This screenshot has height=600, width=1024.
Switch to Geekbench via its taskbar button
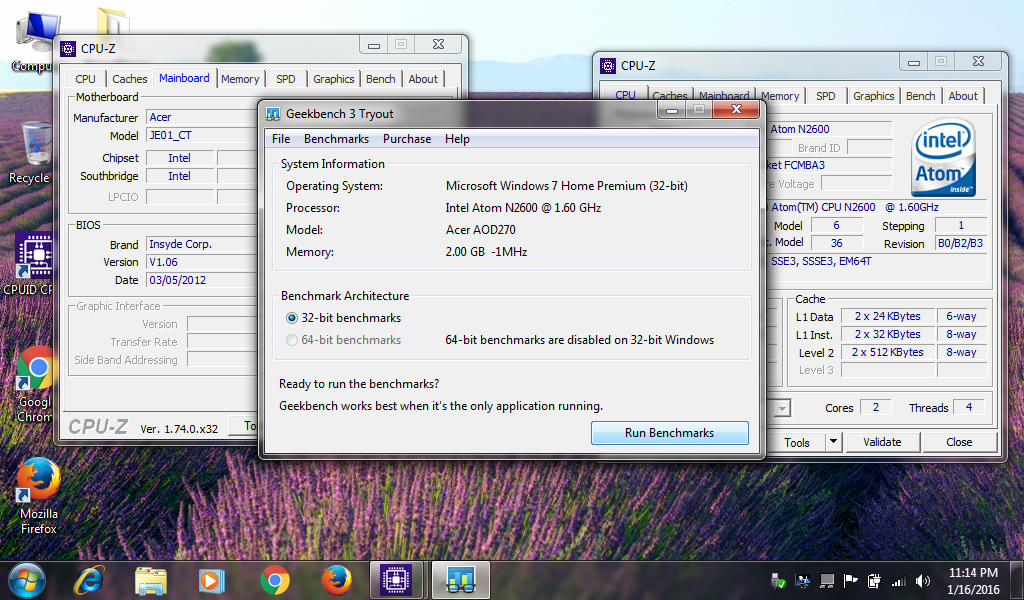[461, 580]
